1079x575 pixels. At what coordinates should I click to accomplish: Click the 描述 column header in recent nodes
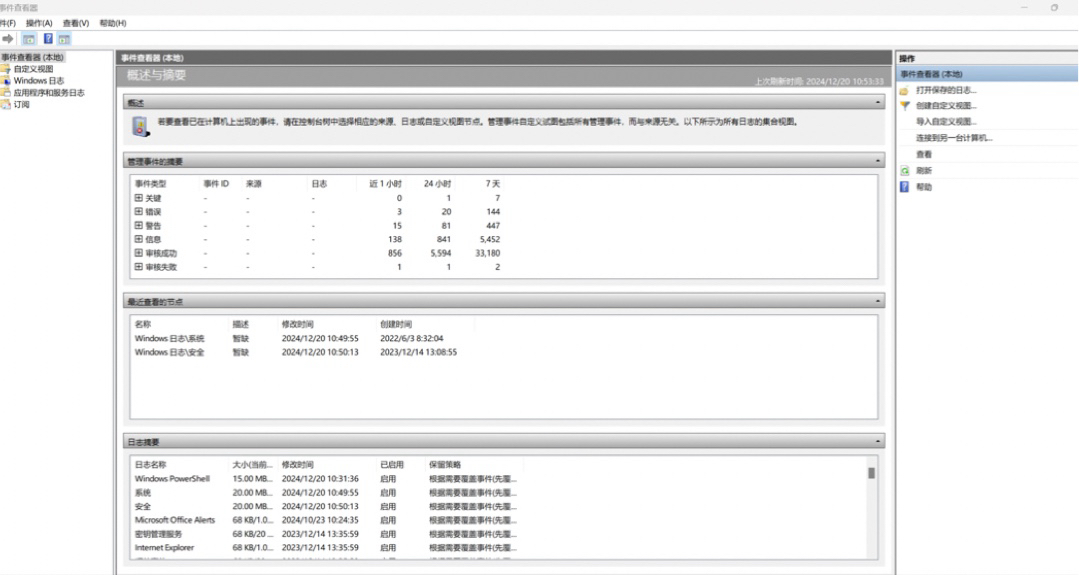pos(240,324)
